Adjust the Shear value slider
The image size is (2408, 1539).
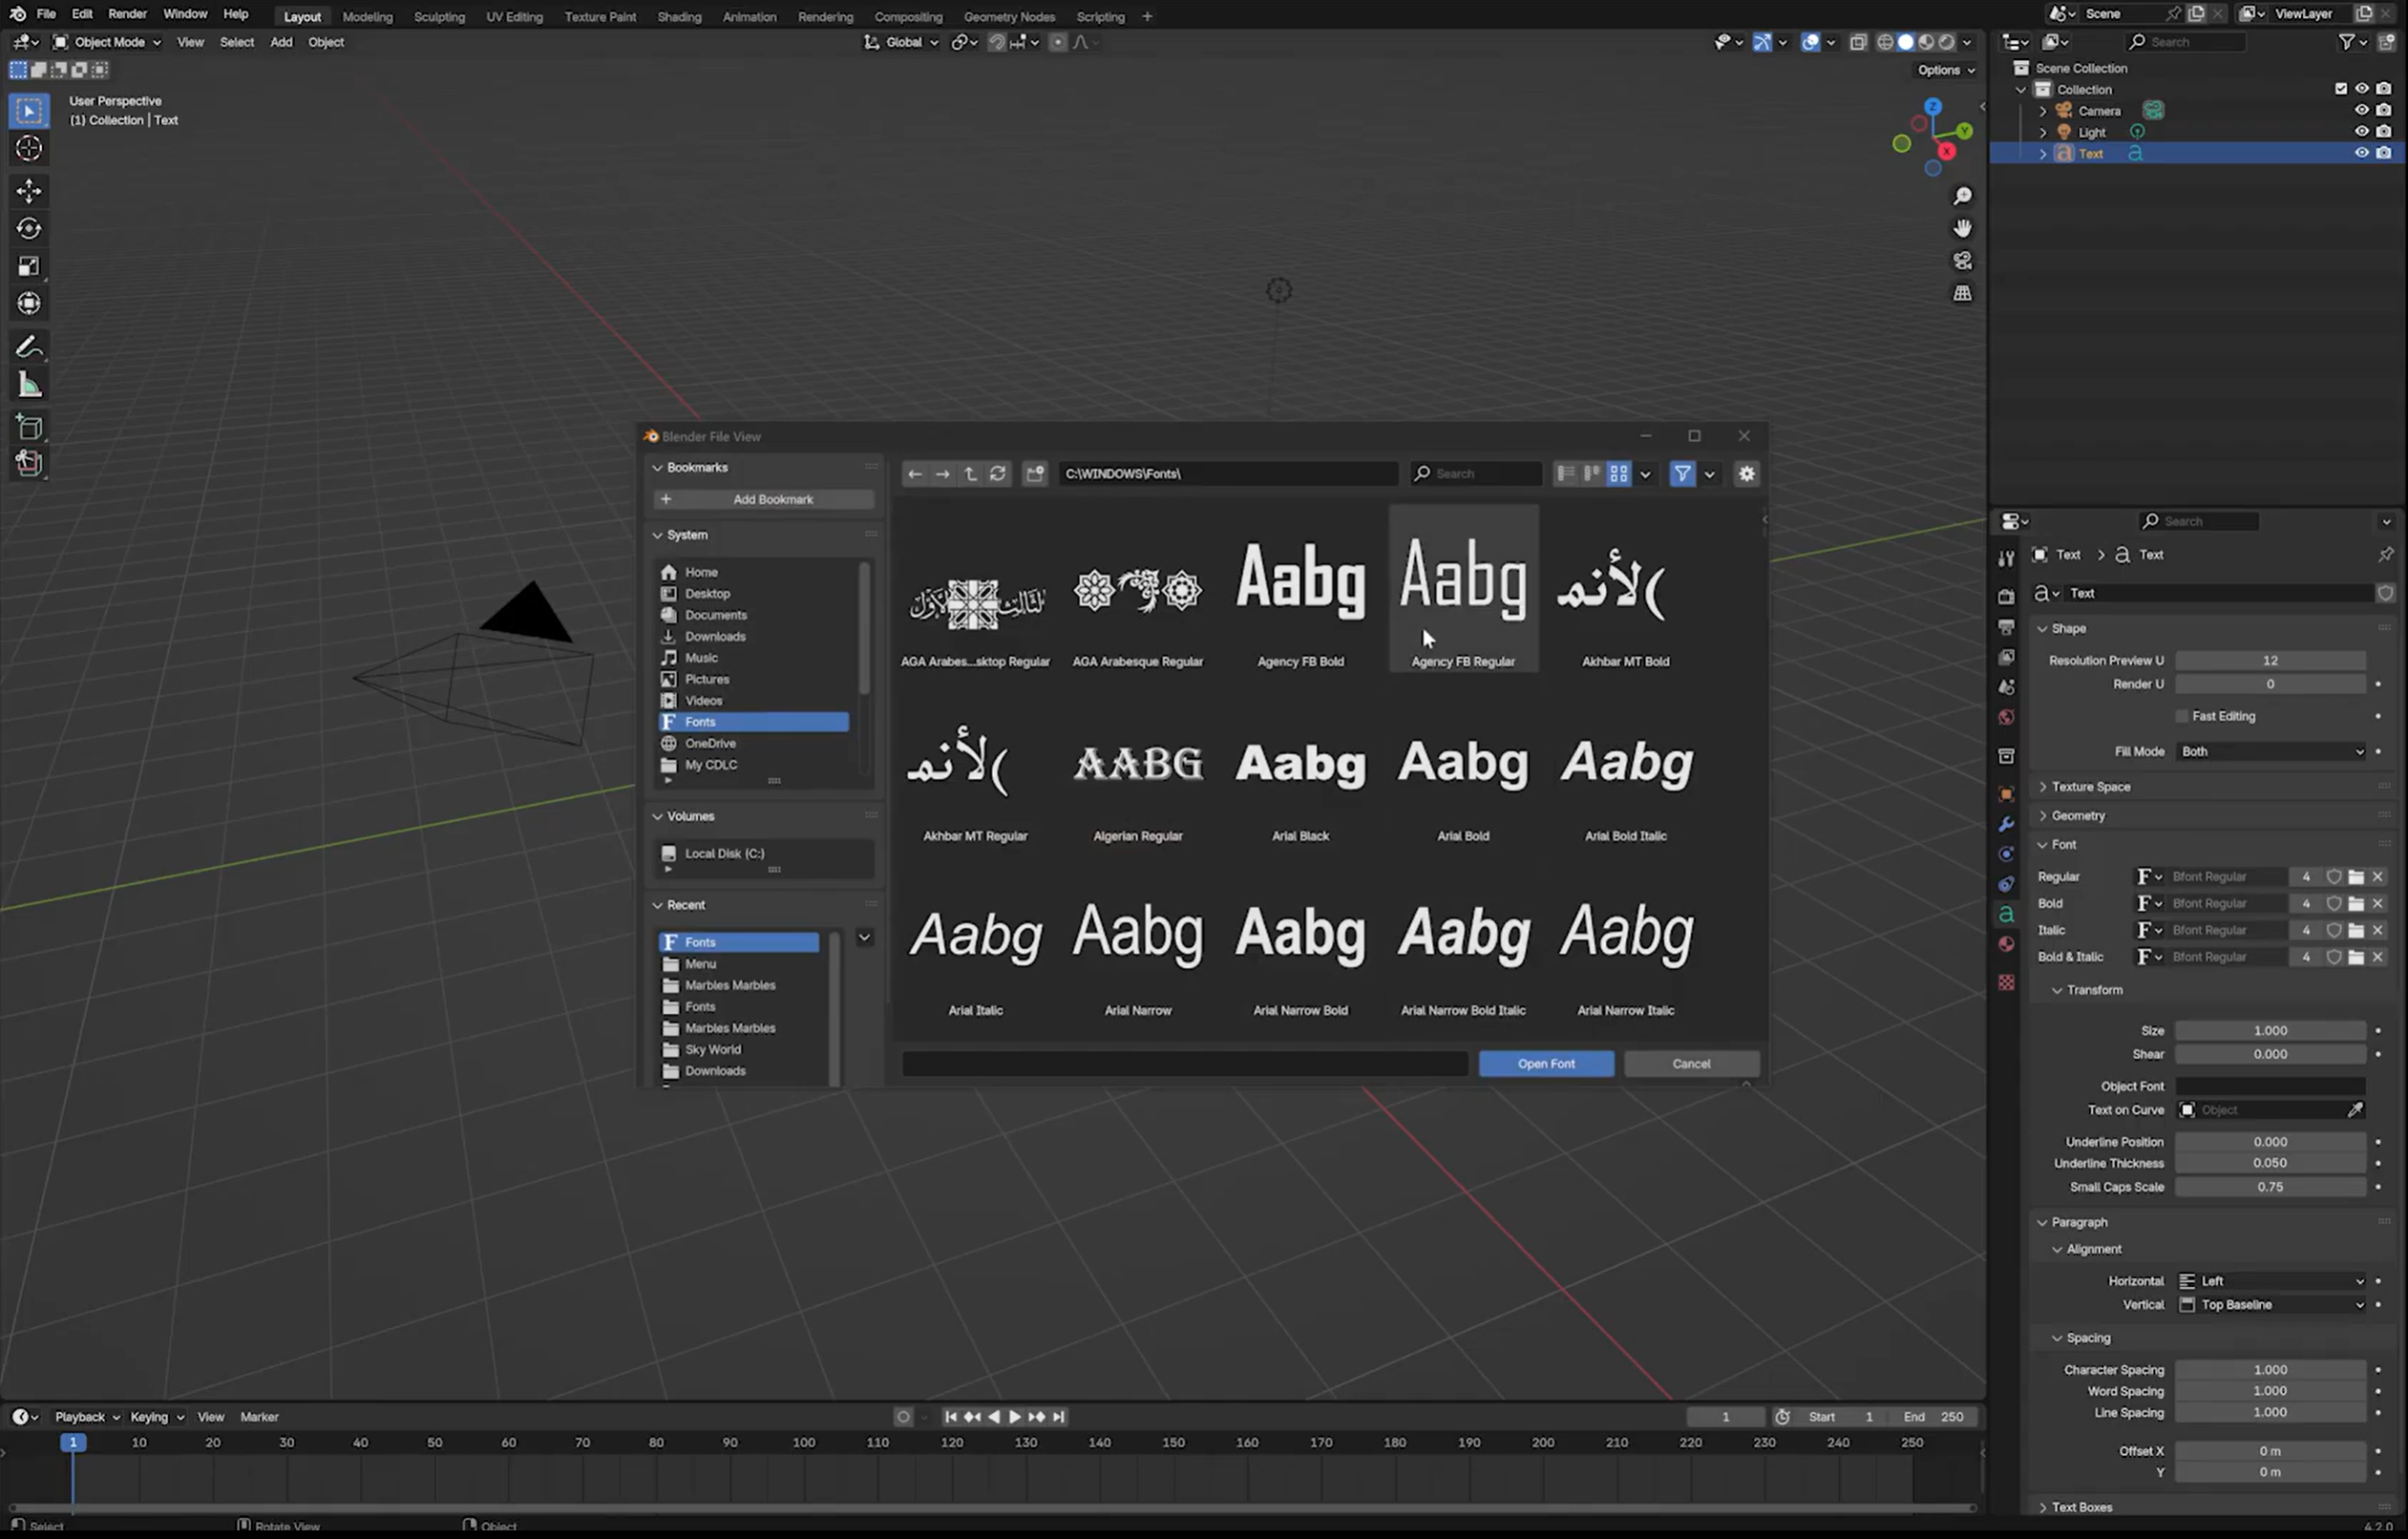click(x=2270, y=1054)
